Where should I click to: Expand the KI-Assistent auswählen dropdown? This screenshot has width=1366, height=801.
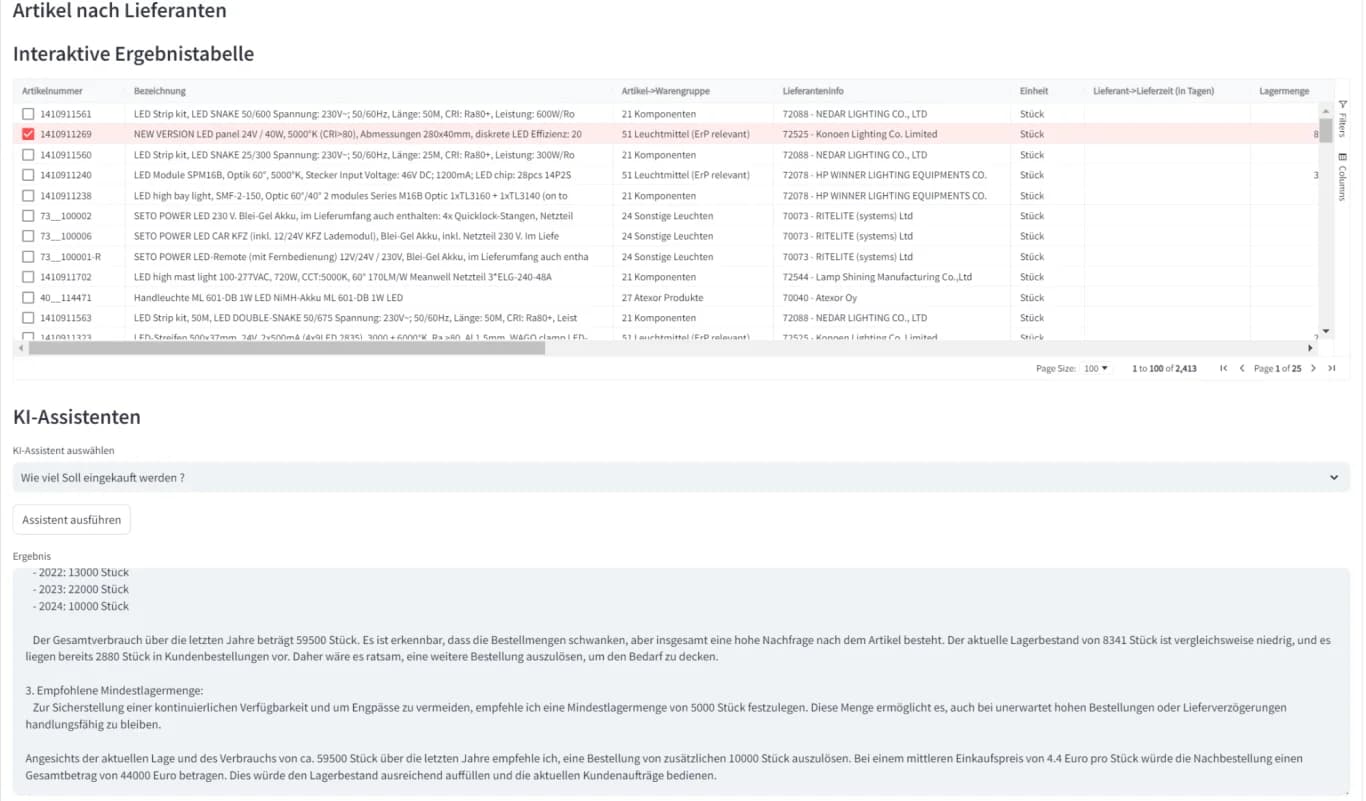(x=680, y=478)
